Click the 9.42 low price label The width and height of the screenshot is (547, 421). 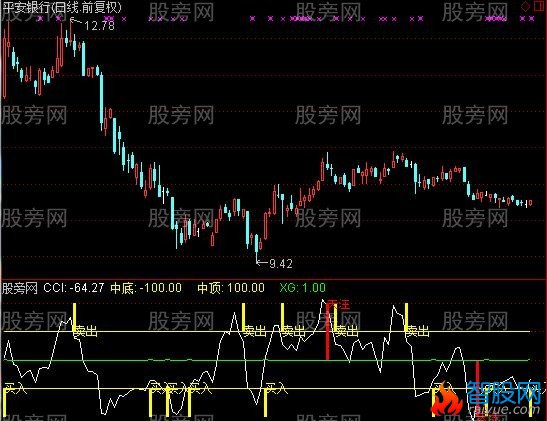click(281, 264)
